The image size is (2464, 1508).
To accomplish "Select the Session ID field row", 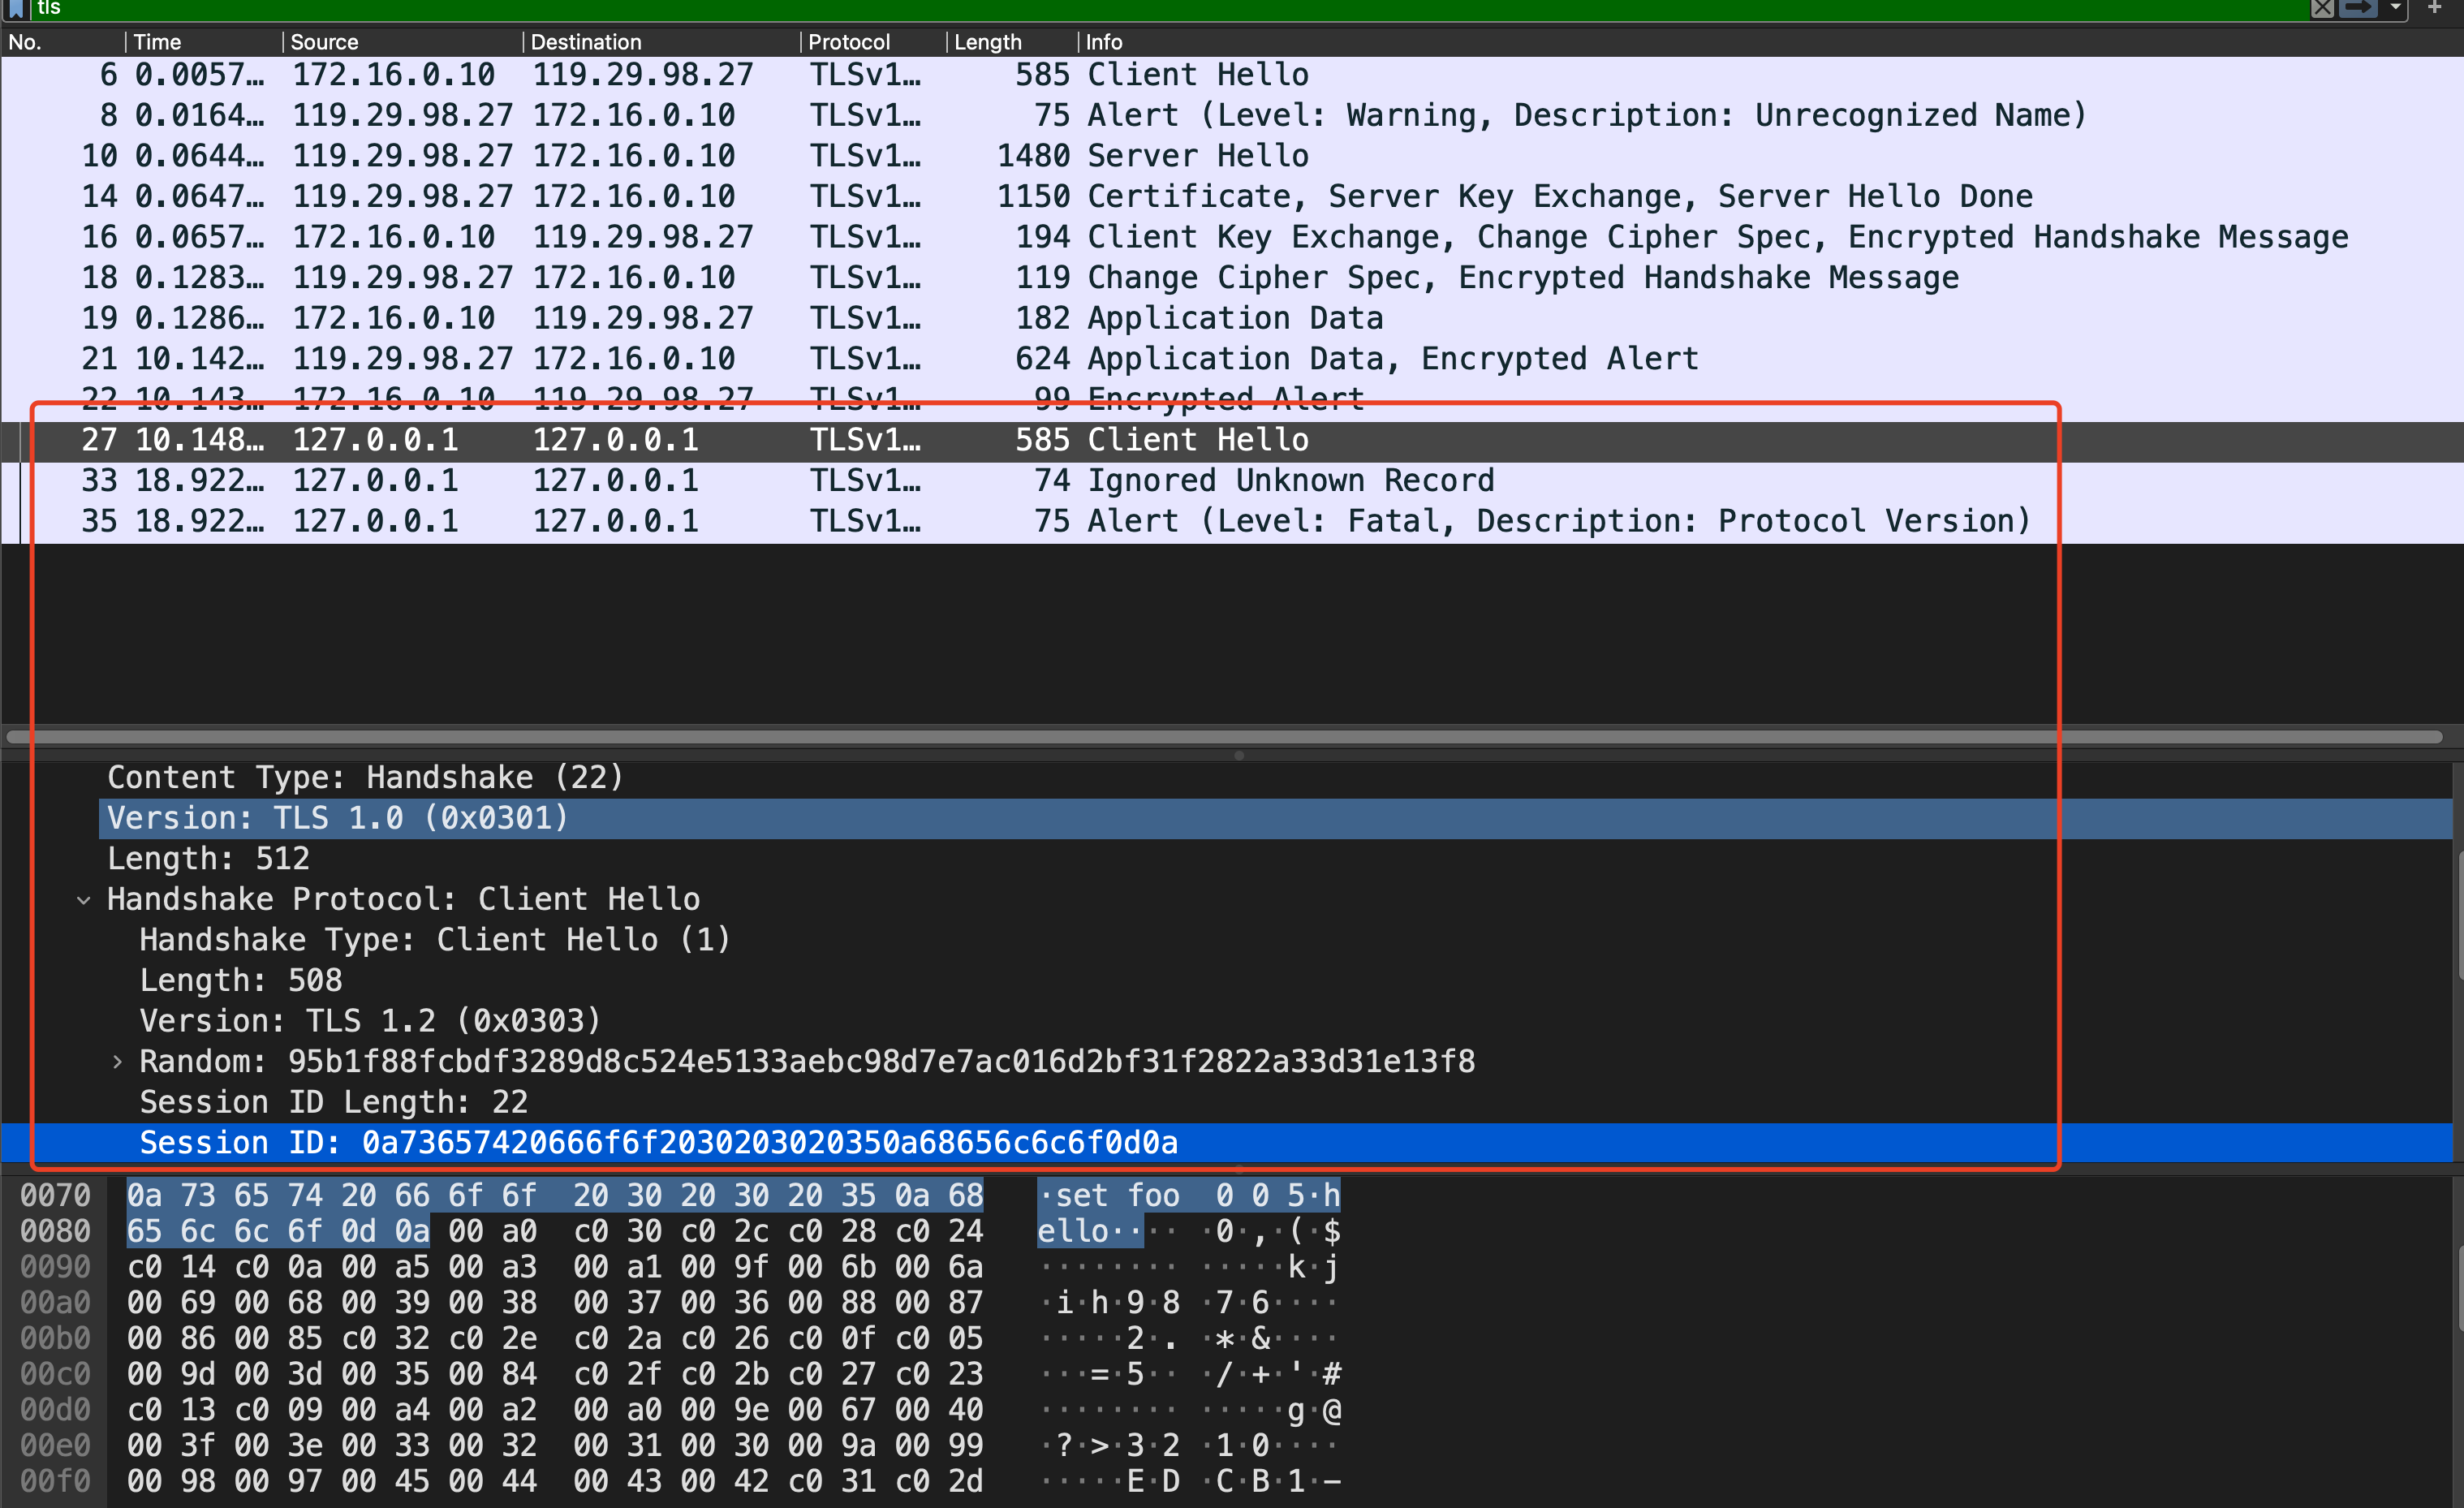I will coord(1228,1143).
